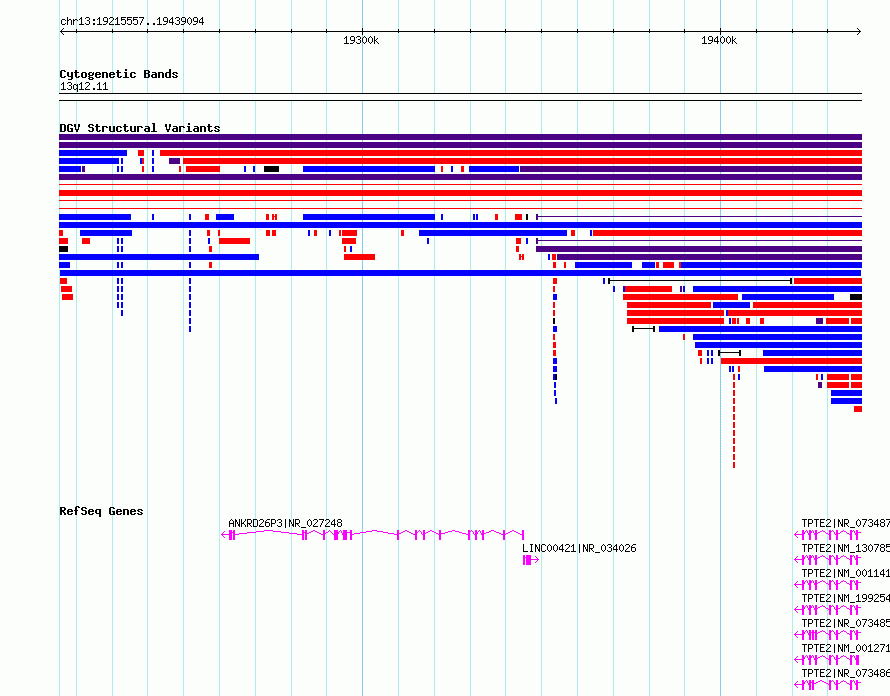Screen dimensions: 890x696
Task: Click gene glyph under TPTE2|NR_073486 label
Action: coord(828,685)
